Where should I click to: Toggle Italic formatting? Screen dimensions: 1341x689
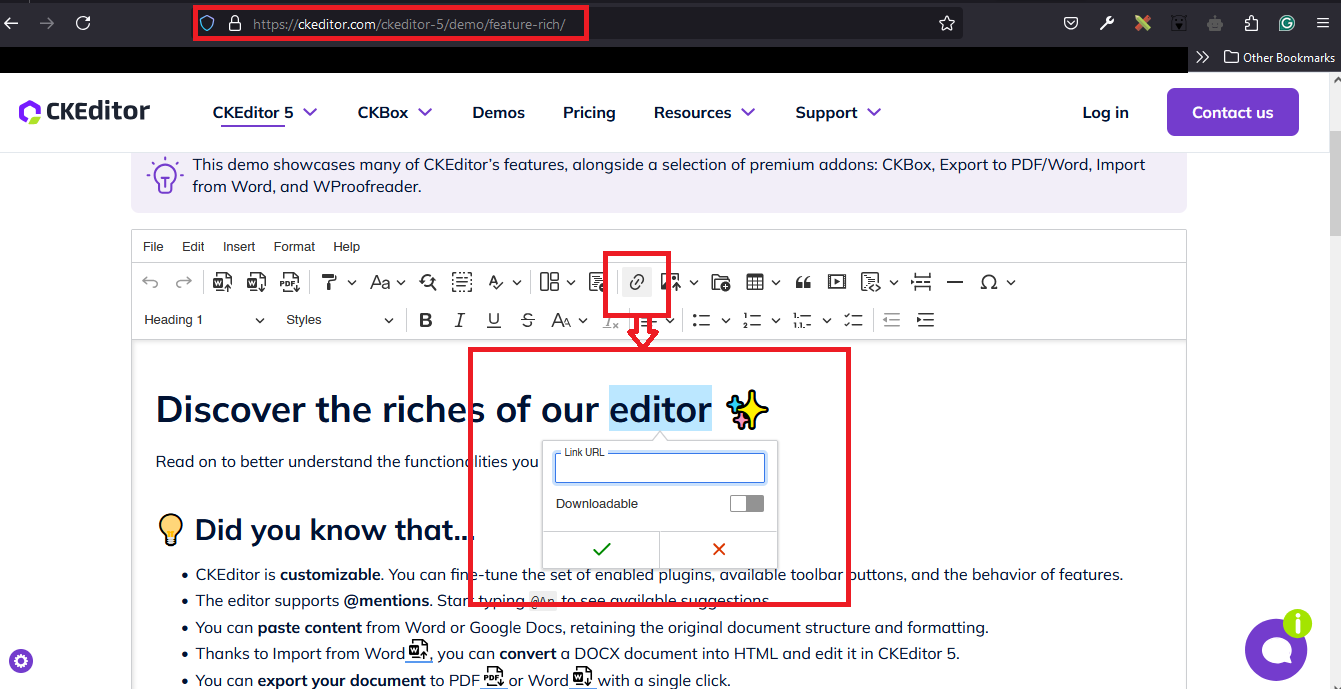[460, 320]
